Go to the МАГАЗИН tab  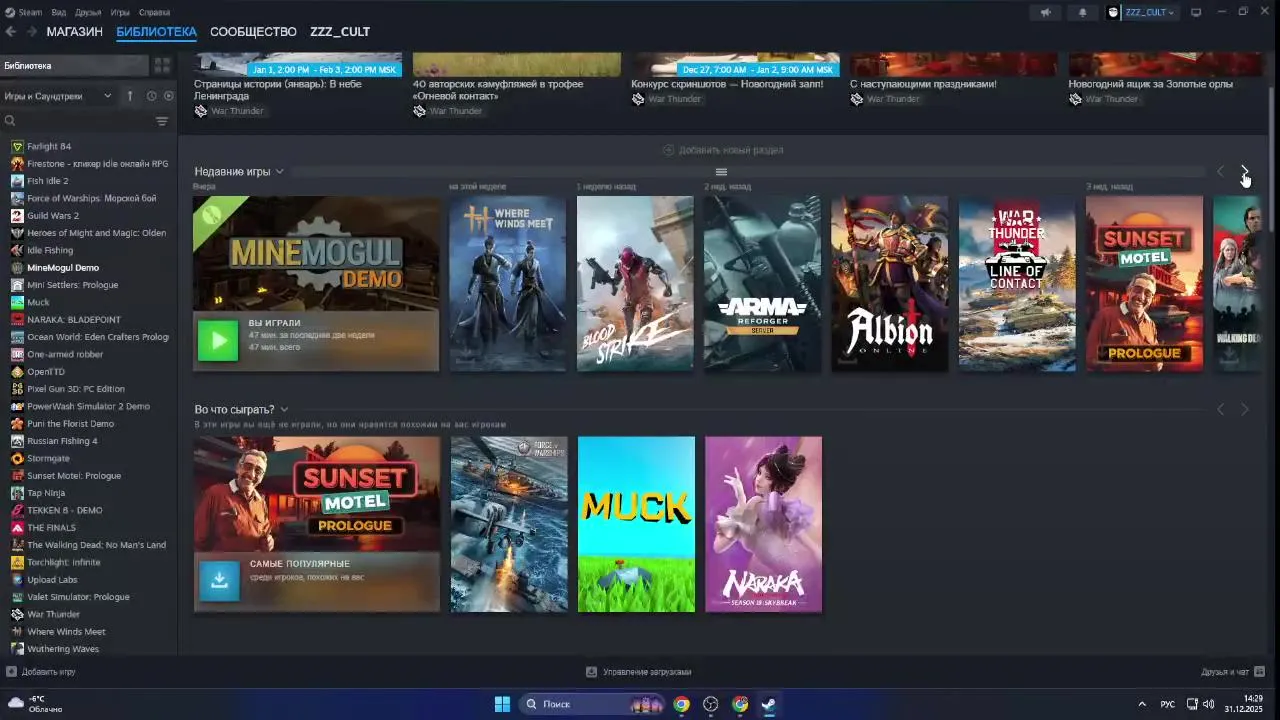pyautogui.click(x=74, y=32)
